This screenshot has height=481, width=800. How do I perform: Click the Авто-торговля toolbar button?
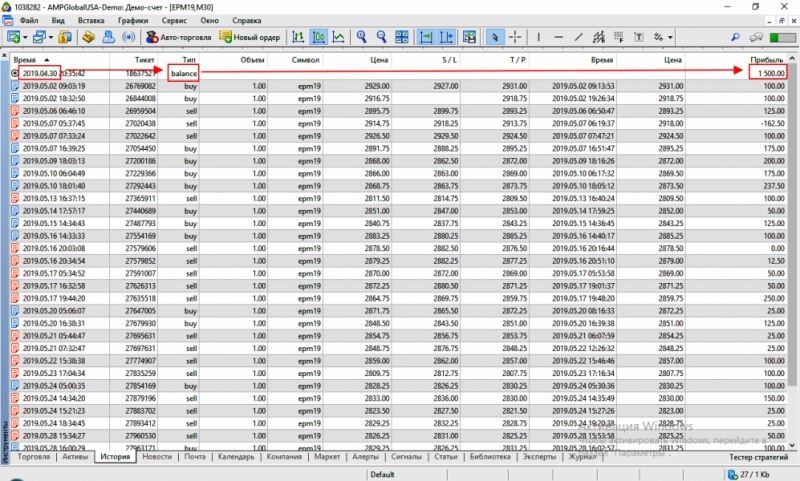point(180,37)
